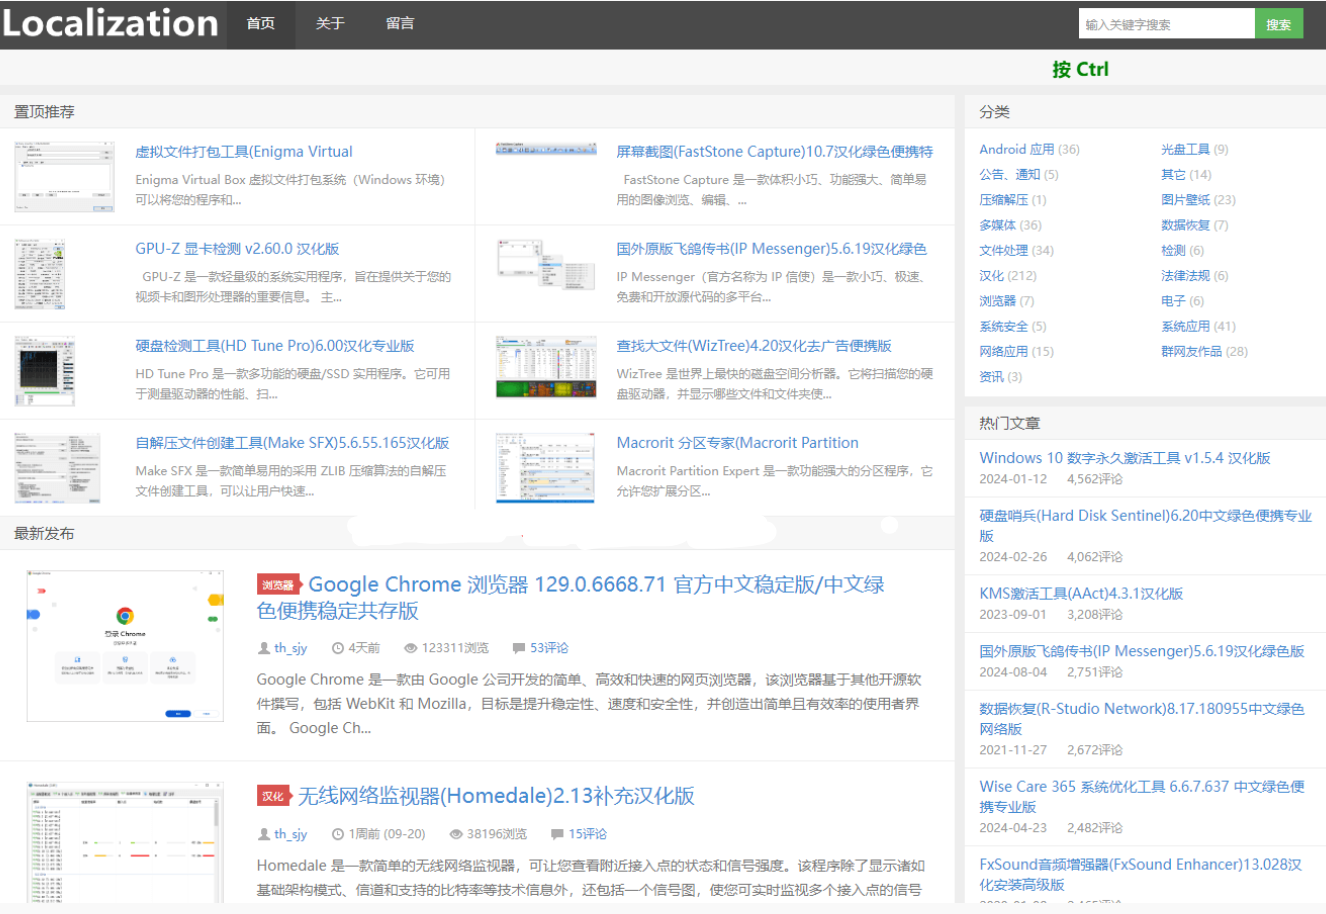Click the comment icon next to 53评论
Screen dimensions: 1326x914
click(x=518, y=648)
